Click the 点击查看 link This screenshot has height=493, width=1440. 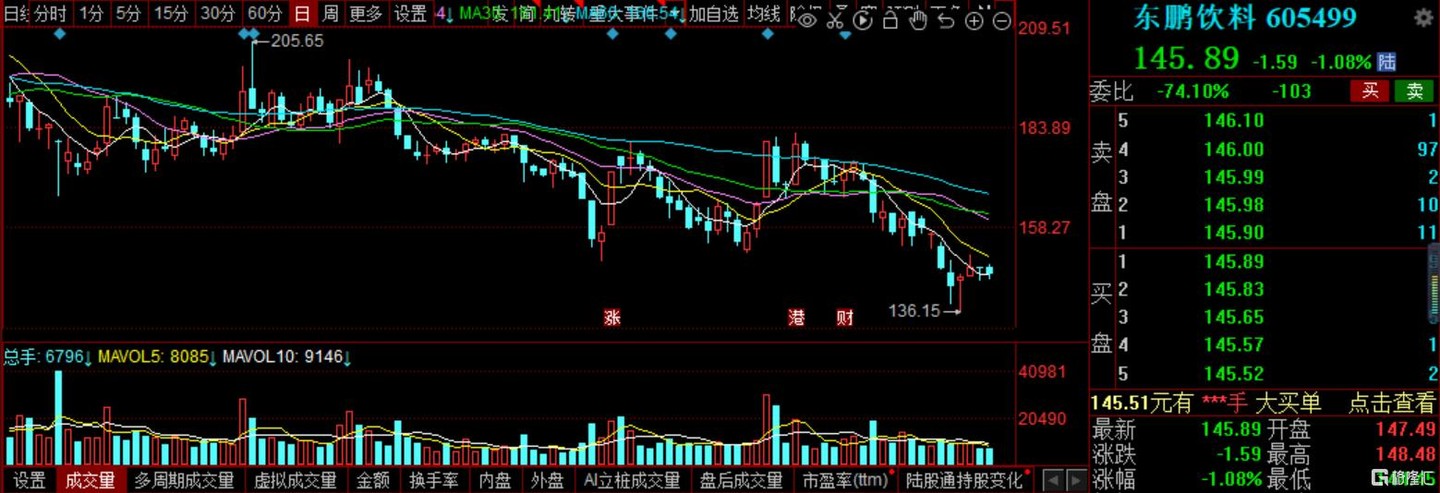1392,403
